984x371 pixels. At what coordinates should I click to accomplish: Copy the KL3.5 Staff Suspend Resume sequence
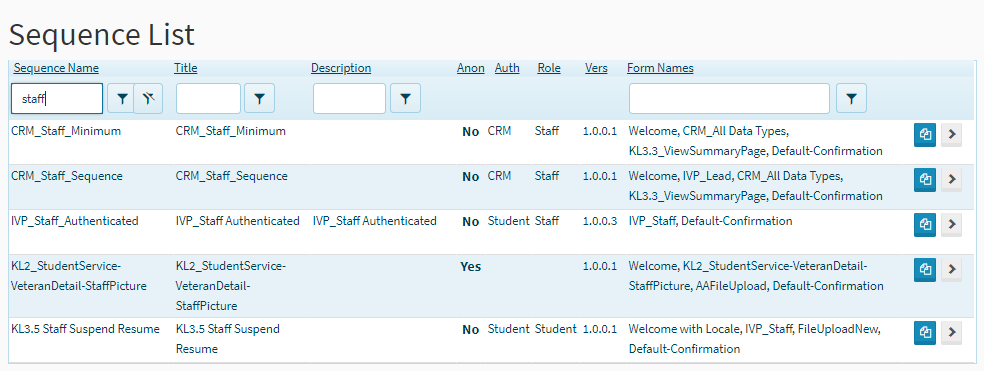[924, 333]
